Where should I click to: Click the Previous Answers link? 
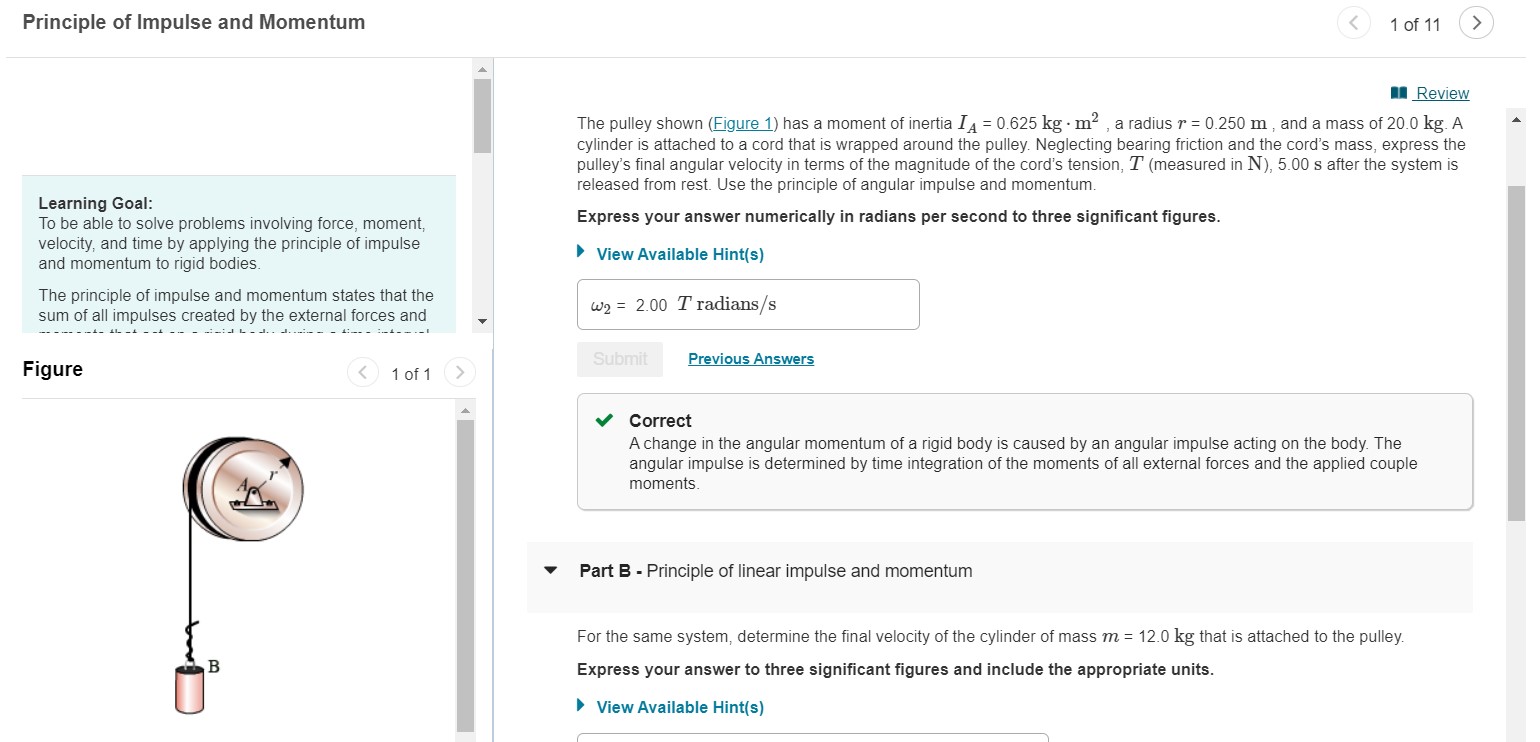[751, 359]
